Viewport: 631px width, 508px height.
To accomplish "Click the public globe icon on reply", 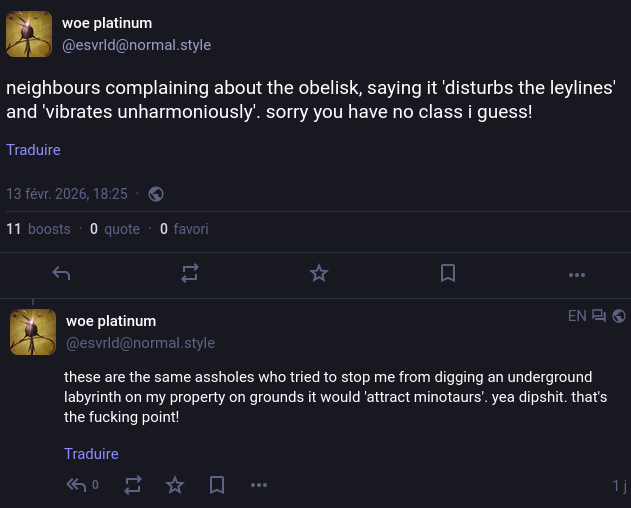I will click(x=619, y=316).
